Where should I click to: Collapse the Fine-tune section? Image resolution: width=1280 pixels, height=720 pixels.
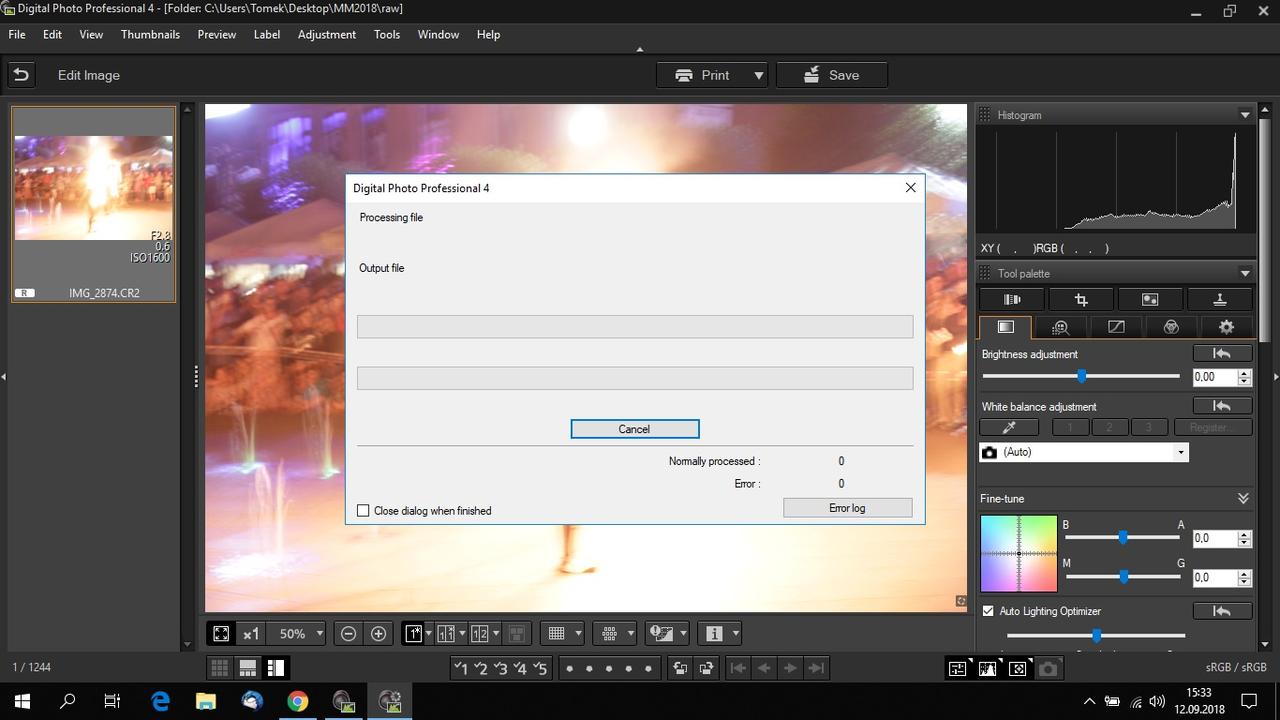click(x=1243, y=498)
